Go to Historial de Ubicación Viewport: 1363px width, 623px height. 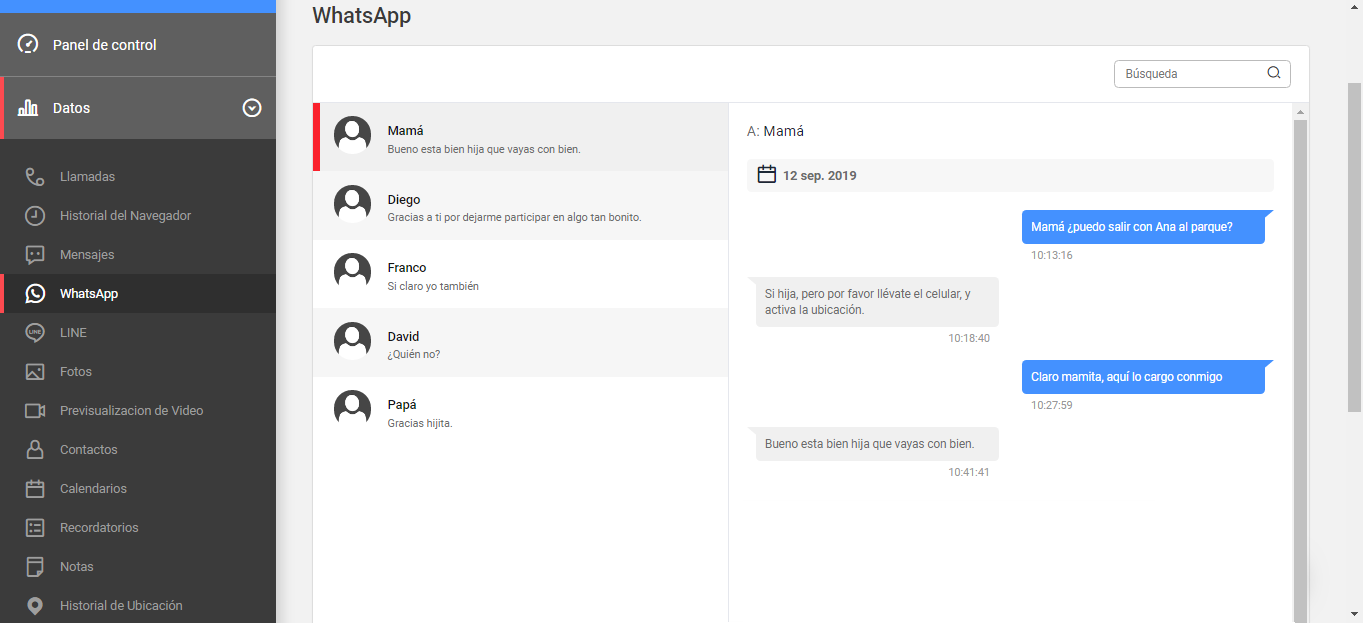click(138, 606)
